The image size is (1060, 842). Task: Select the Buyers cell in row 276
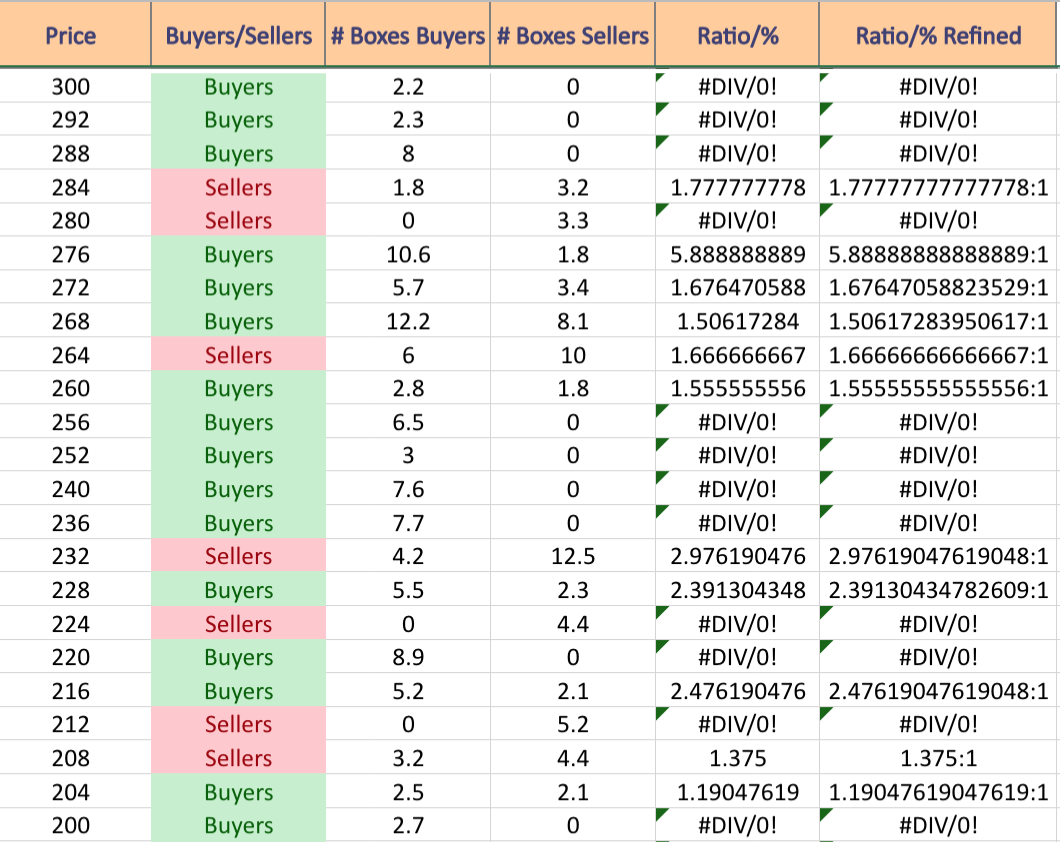pyautogui.click(x=239, y=254)
